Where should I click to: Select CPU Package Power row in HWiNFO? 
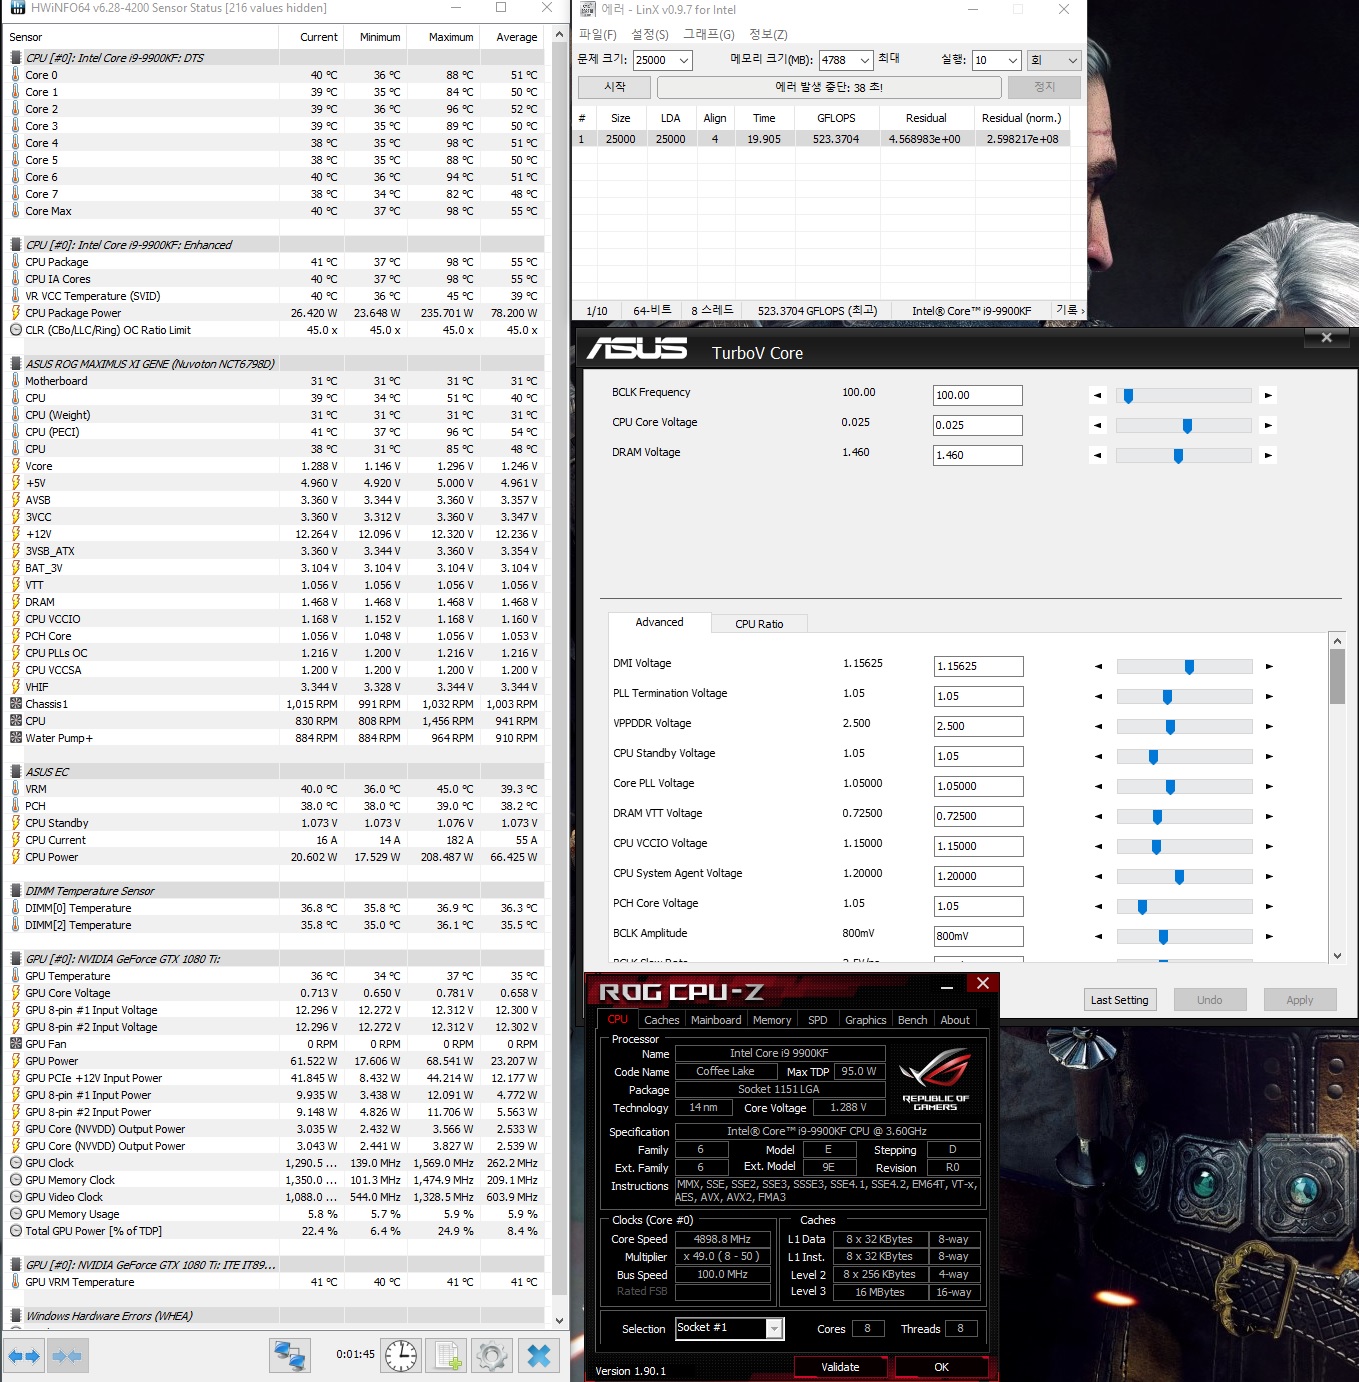coord(275,313)
